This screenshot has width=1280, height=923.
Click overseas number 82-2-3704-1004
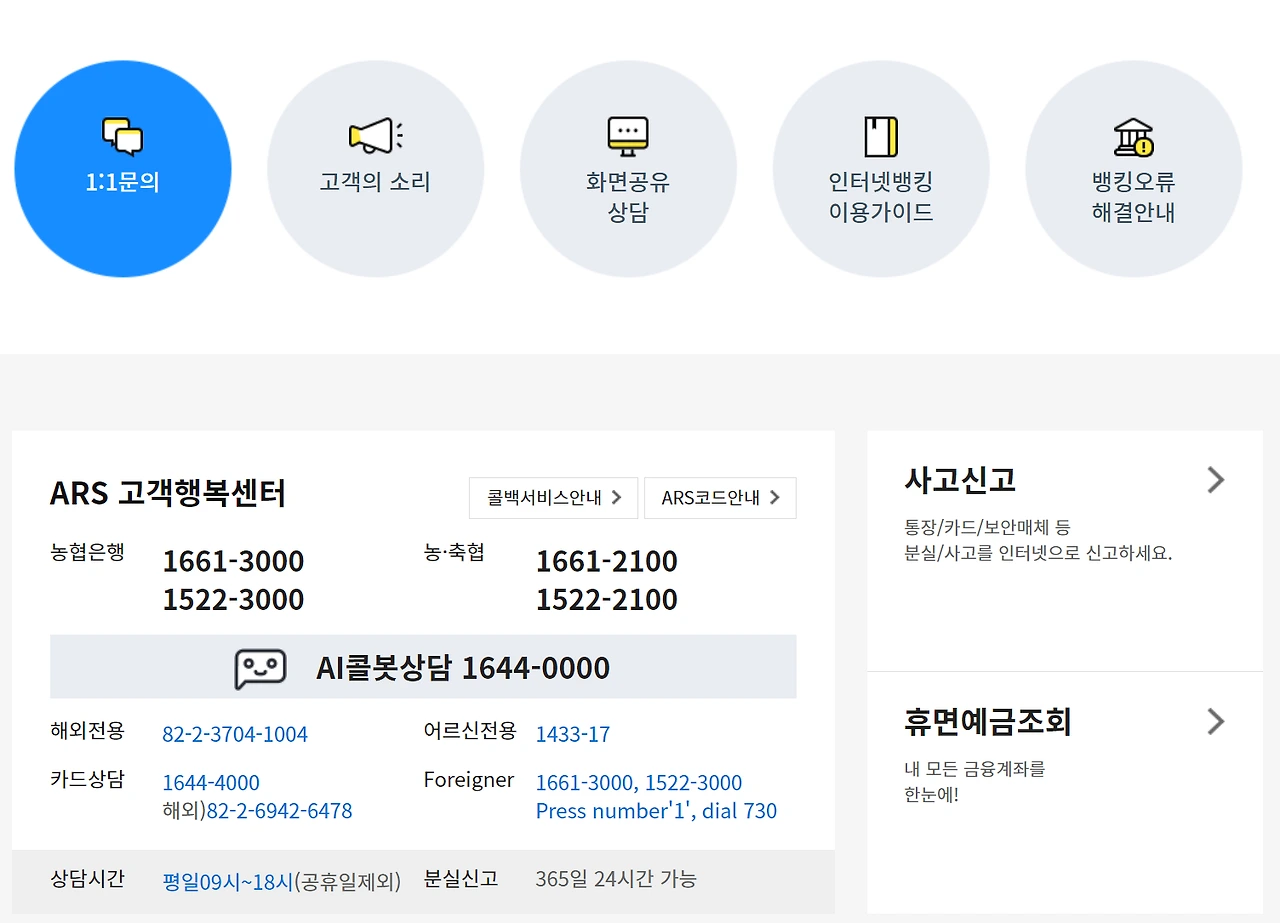coord(235,734)
